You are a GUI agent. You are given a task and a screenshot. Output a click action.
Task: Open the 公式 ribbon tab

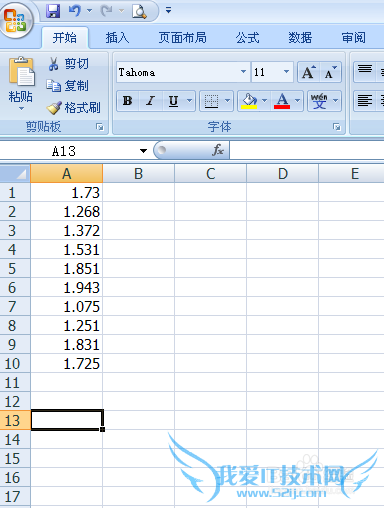coord(248,38)
